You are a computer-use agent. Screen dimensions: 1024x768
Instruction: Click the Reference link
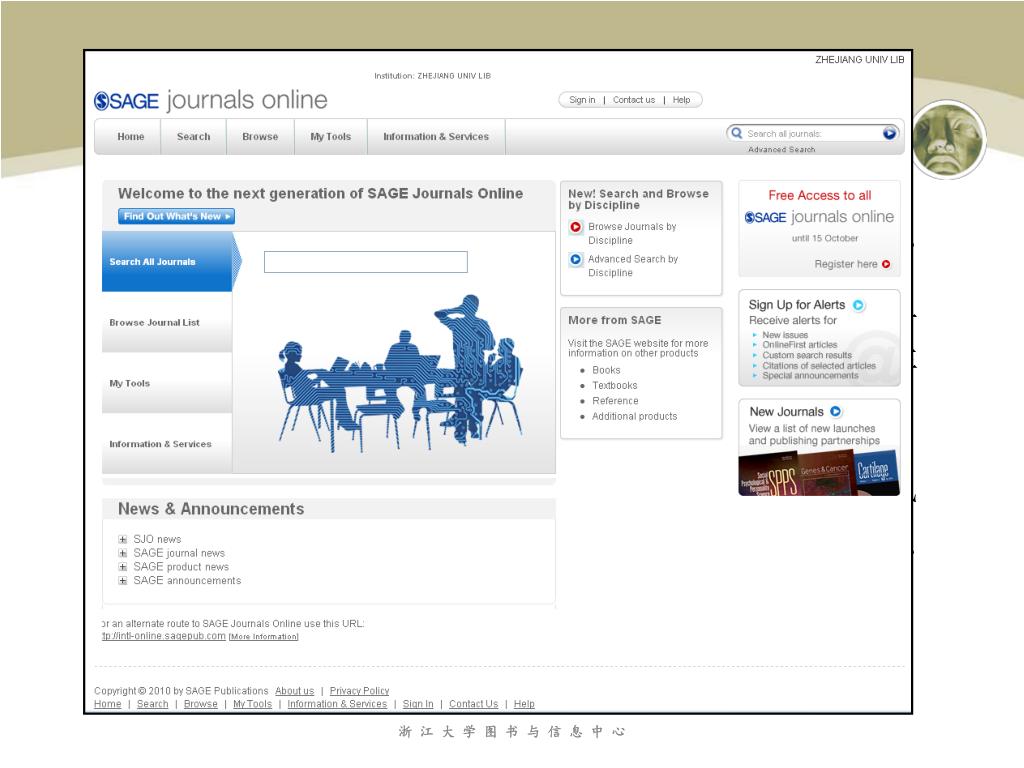pyautogui.click(x=615, y=401)
